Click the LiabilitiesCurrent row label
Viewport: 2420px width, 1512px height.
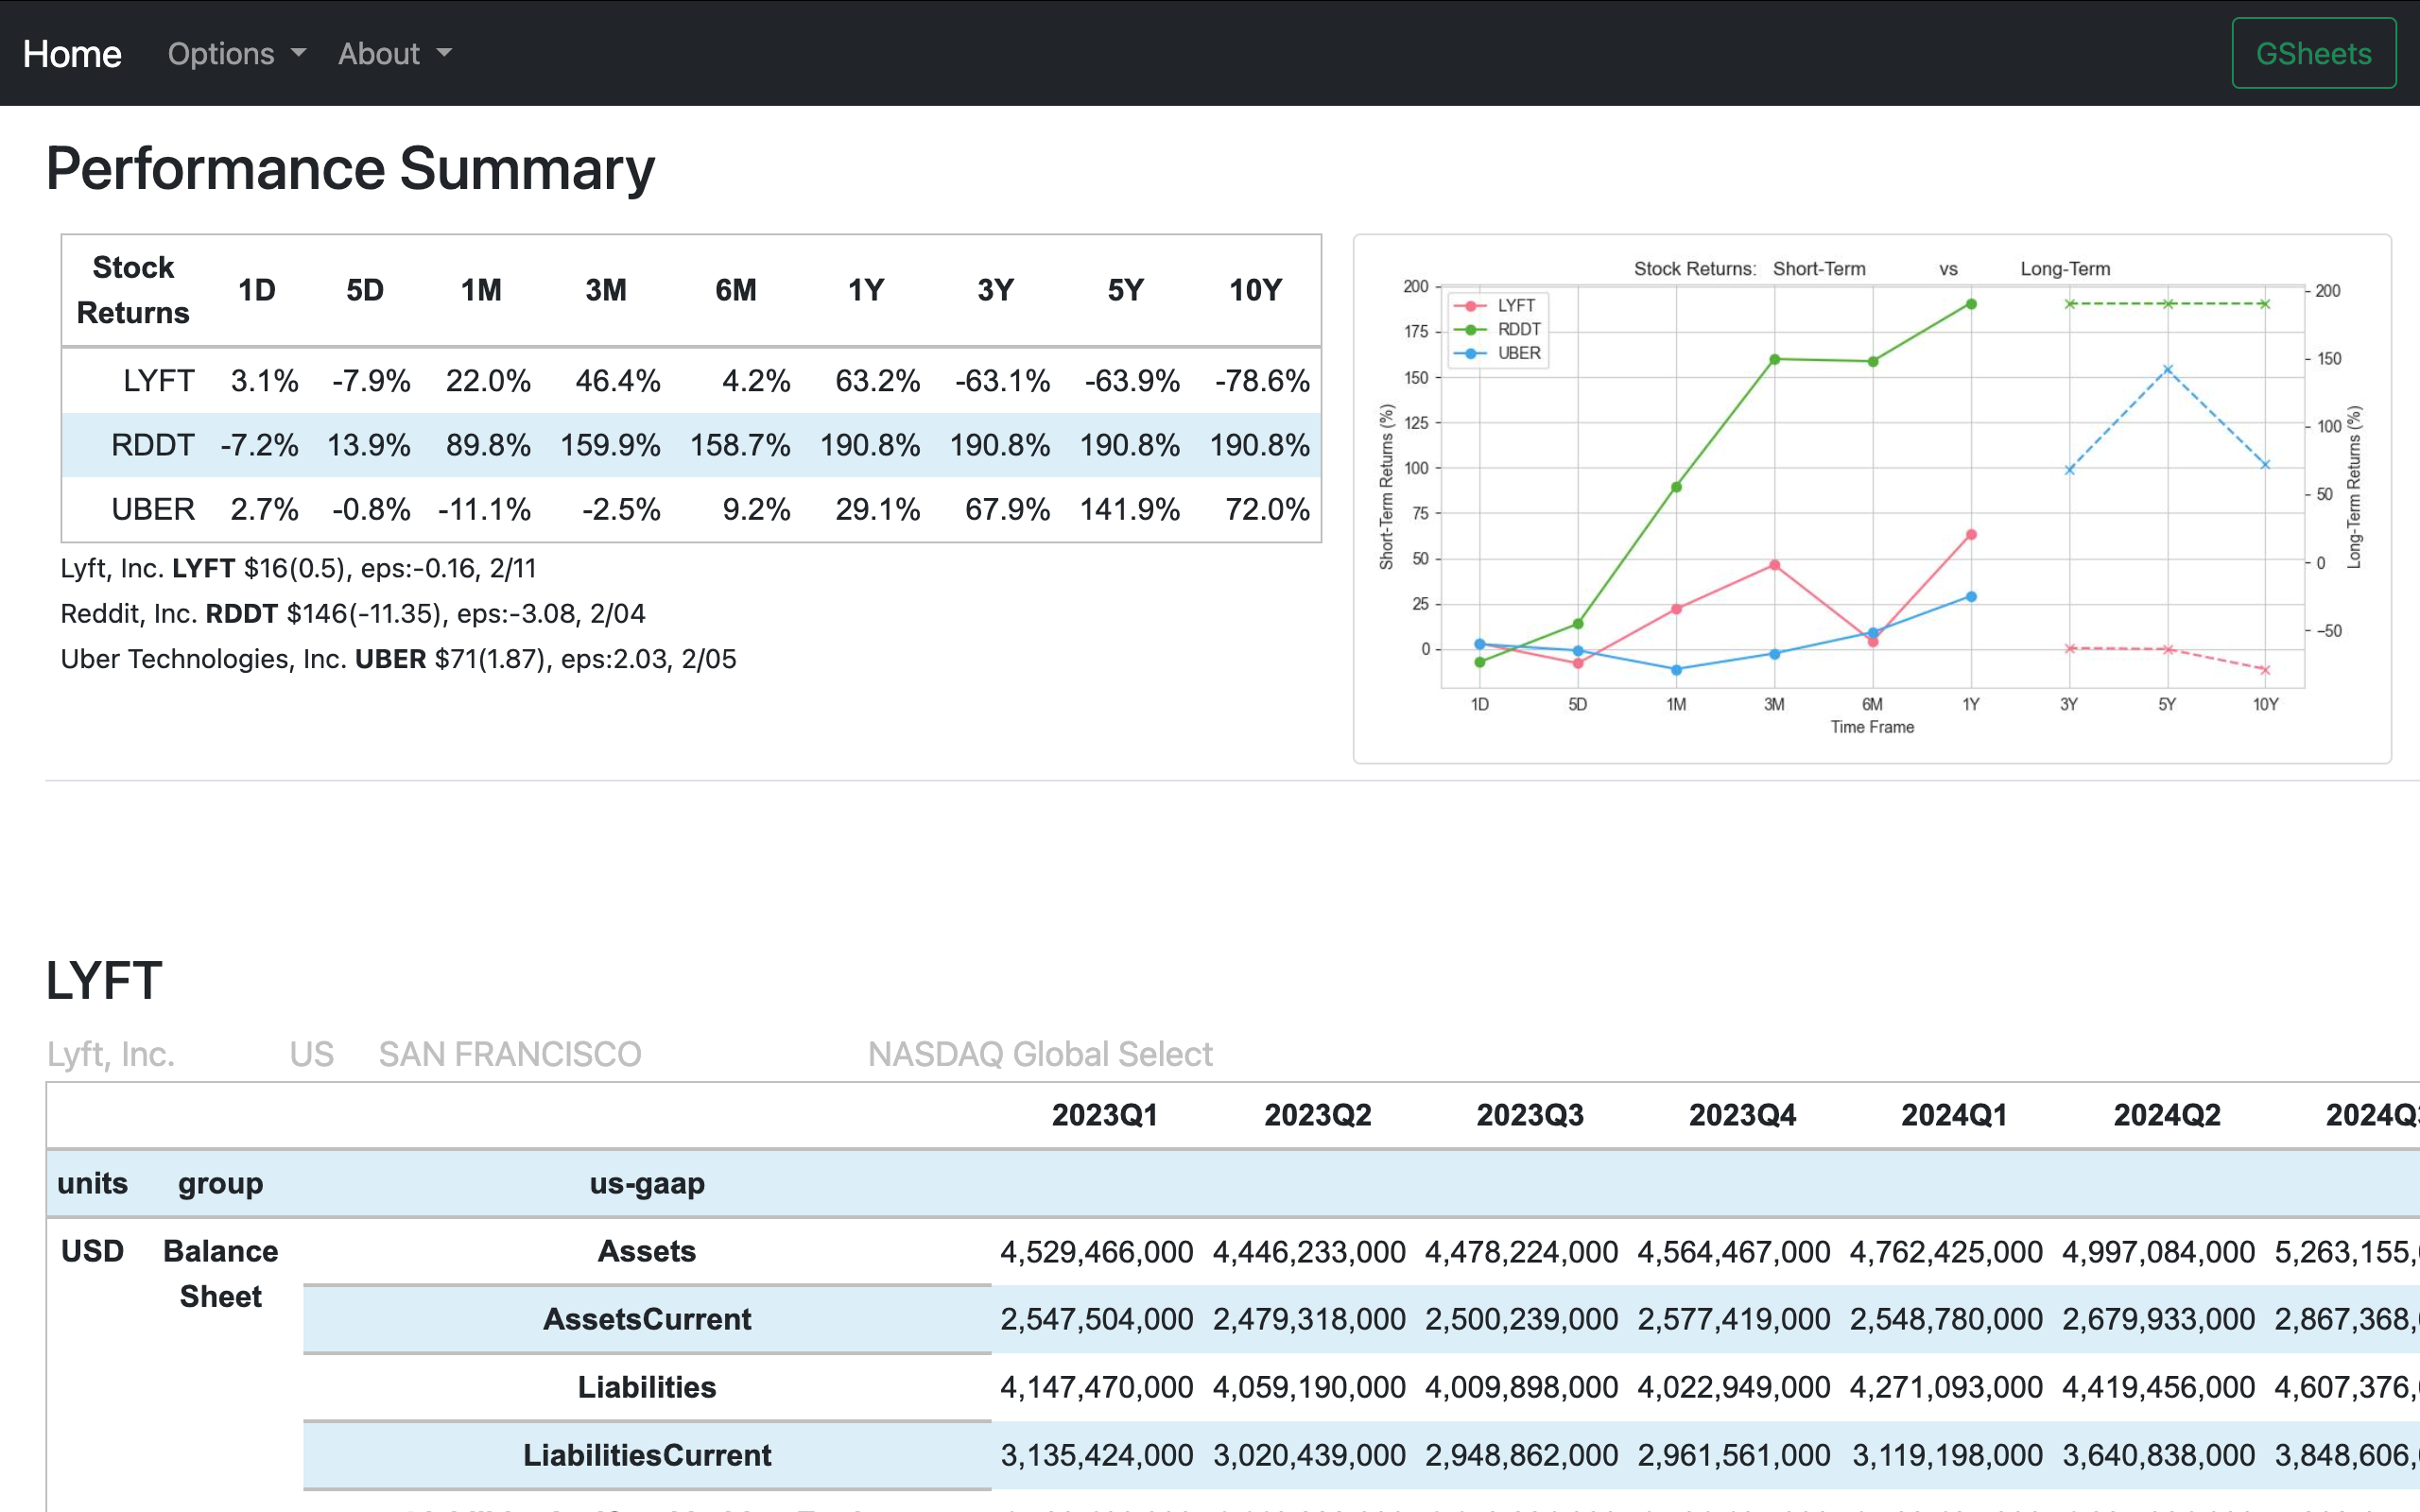point(647,1455)
